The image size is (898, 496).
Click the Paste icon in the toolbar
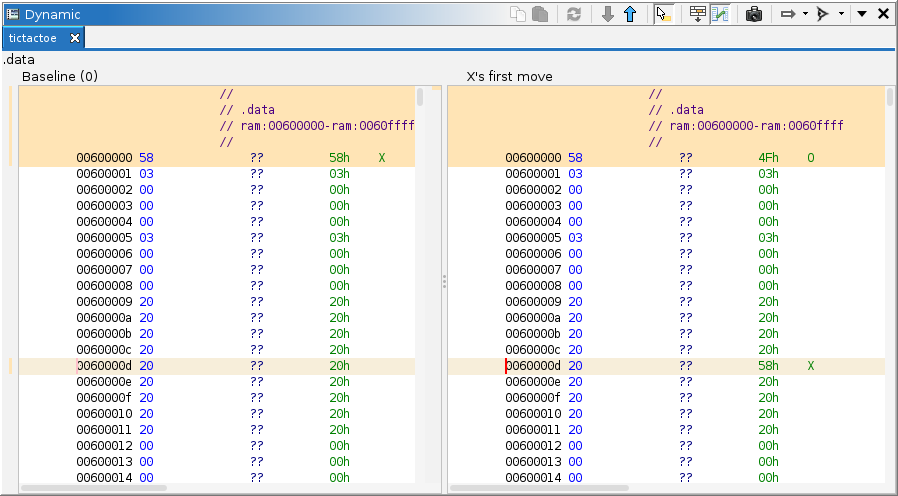(x=540, y=14)
